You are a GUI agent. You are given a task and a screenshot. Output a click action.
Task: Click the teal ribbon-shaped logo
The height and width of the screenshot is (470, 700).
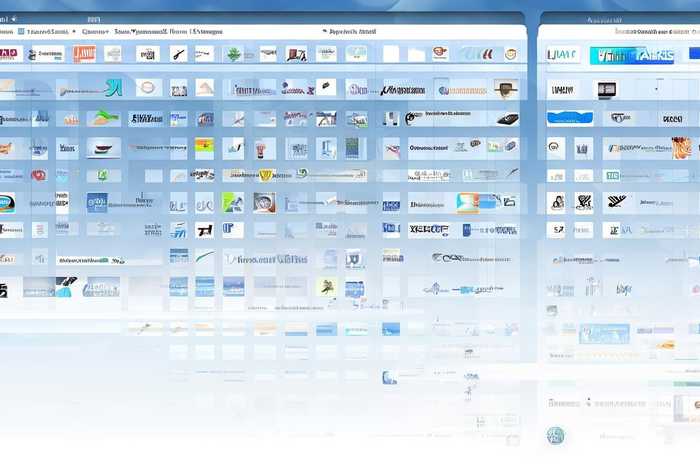[113, 88]
